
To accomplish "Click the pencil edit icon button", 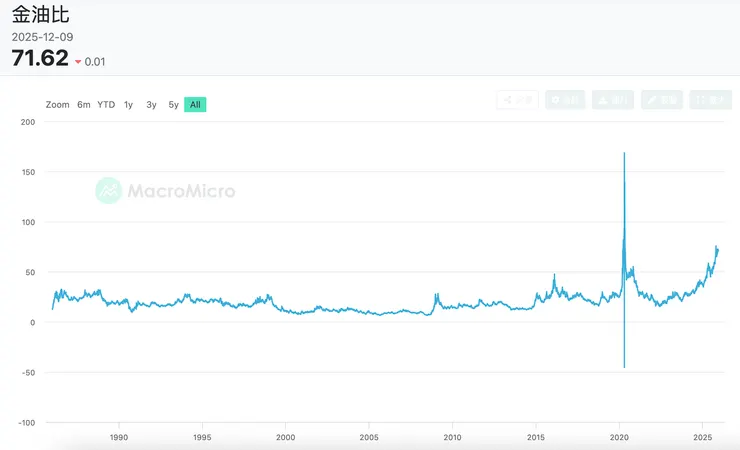I will point(662,100).
